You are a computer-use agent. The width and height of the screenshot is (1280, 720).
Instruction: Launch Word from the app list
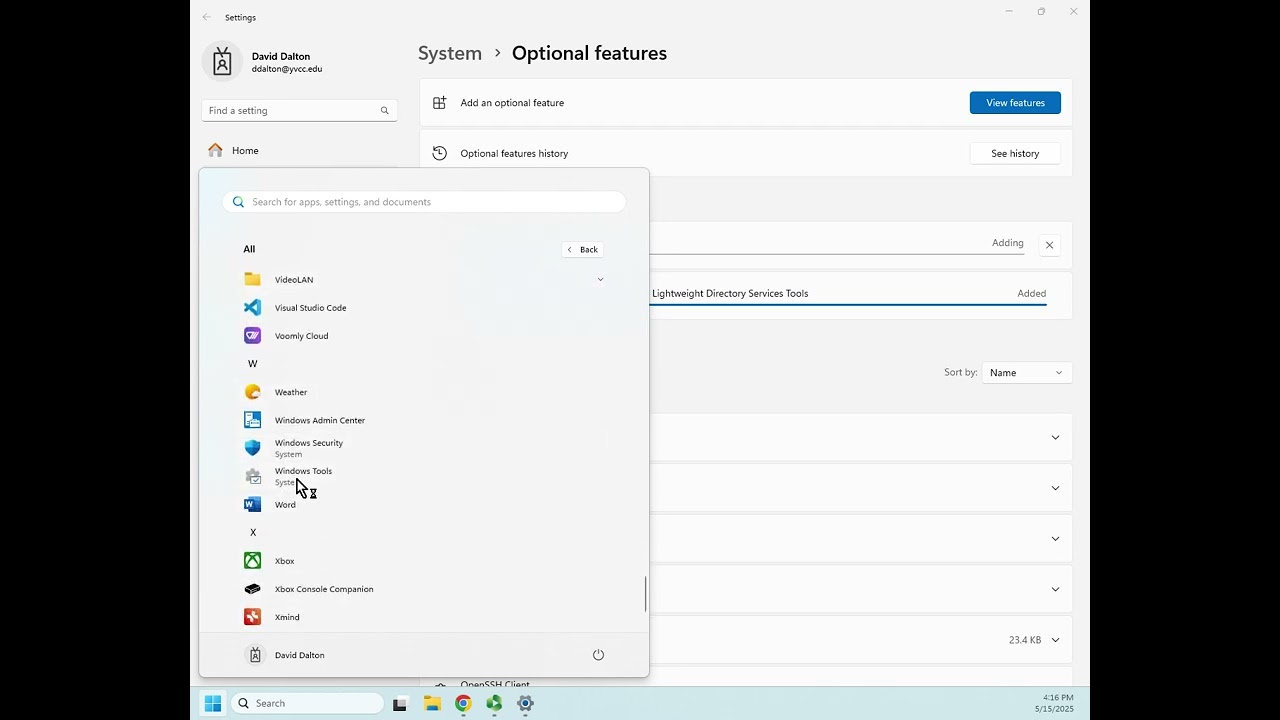[x=285, y=505]
